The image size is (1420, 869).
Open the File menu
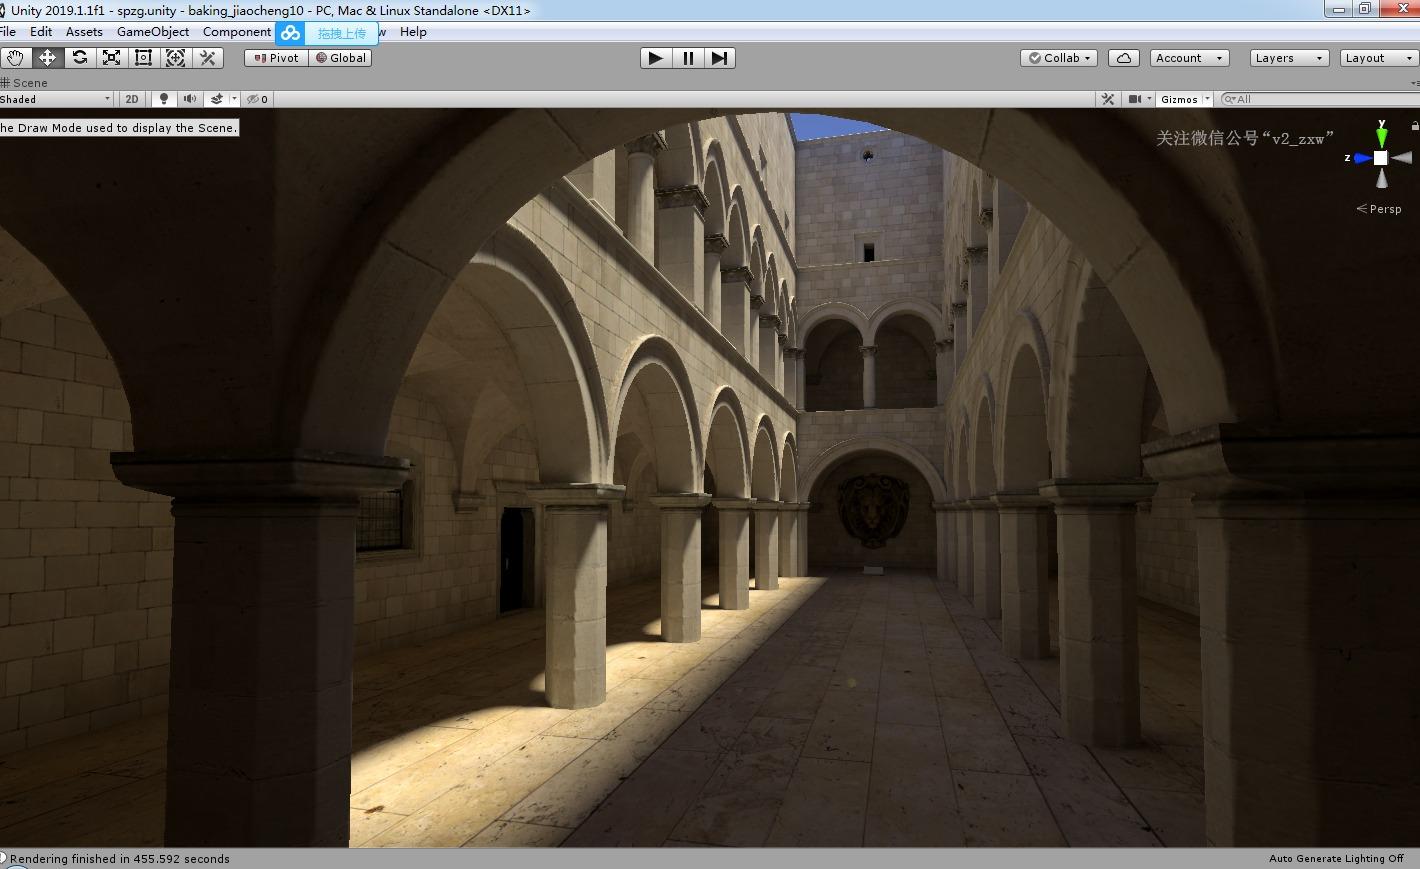point(8,32)
